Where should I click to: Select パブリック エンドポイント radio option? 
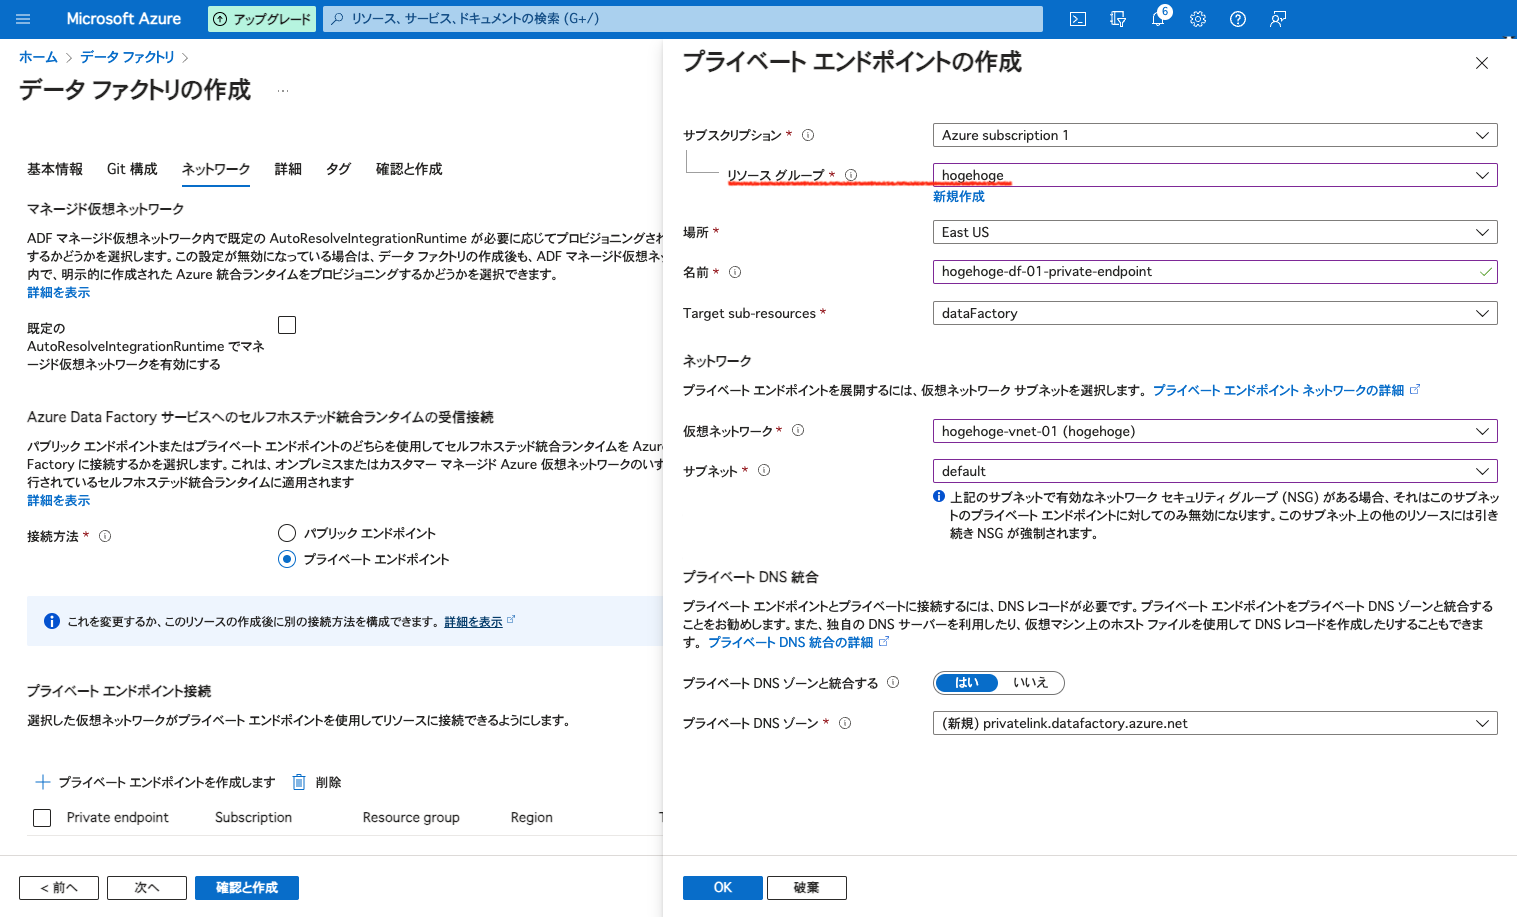pos(287,533)
